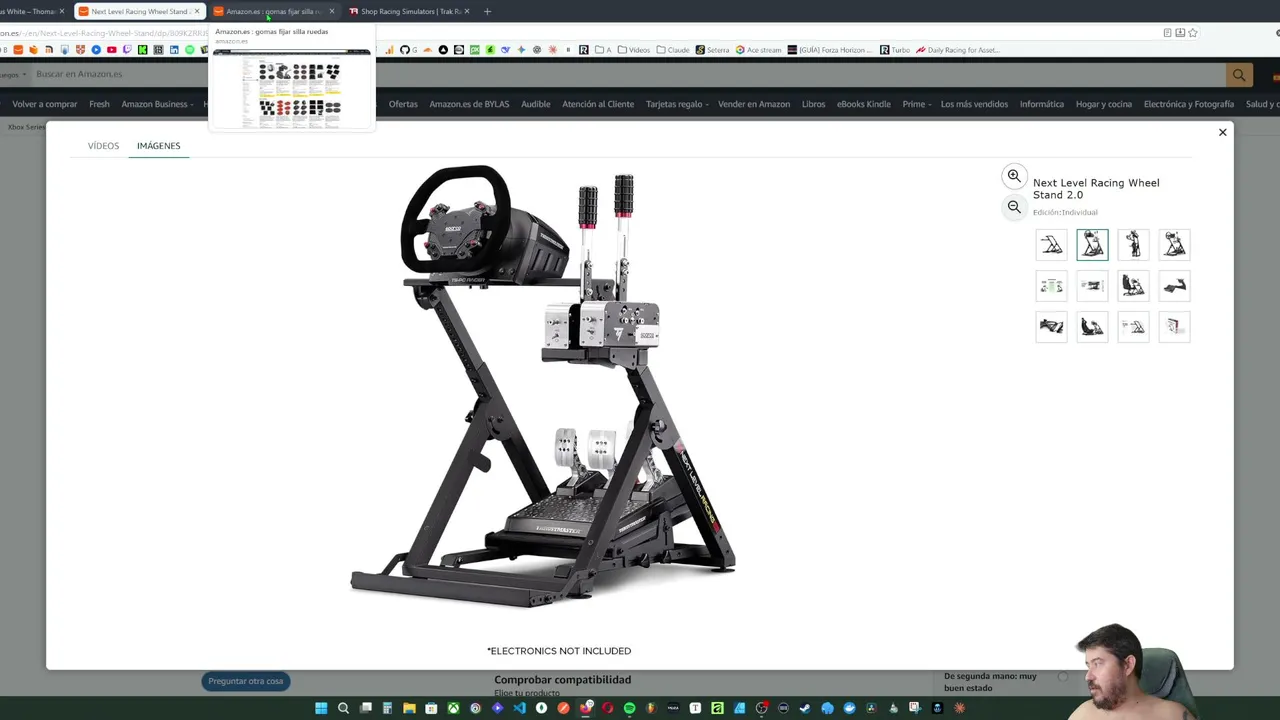Open the GitHub bookmark icon
This screenshot has width=1280, height=720.
pyautogui.click(x=404, y=50)
